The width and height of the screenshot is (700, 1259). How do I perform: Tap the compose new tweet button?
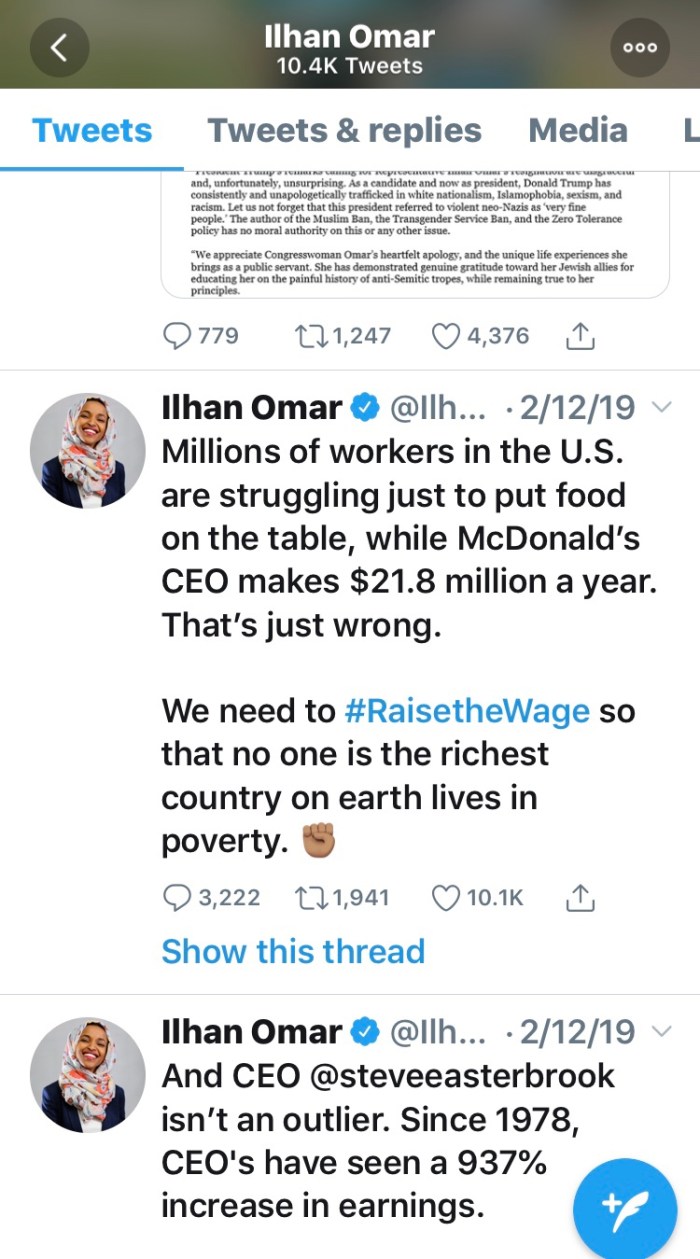[x=624, y=1208]
